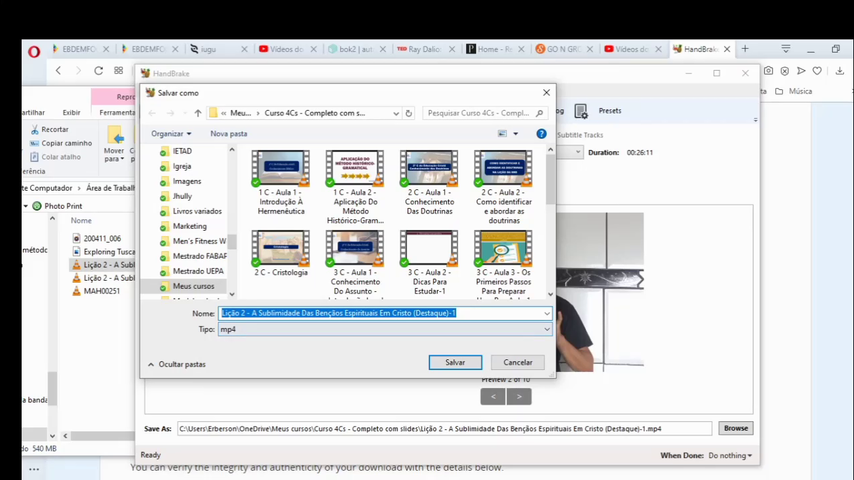Collapse folders with Ocultar pastas
854x480 pixels.
177,364
